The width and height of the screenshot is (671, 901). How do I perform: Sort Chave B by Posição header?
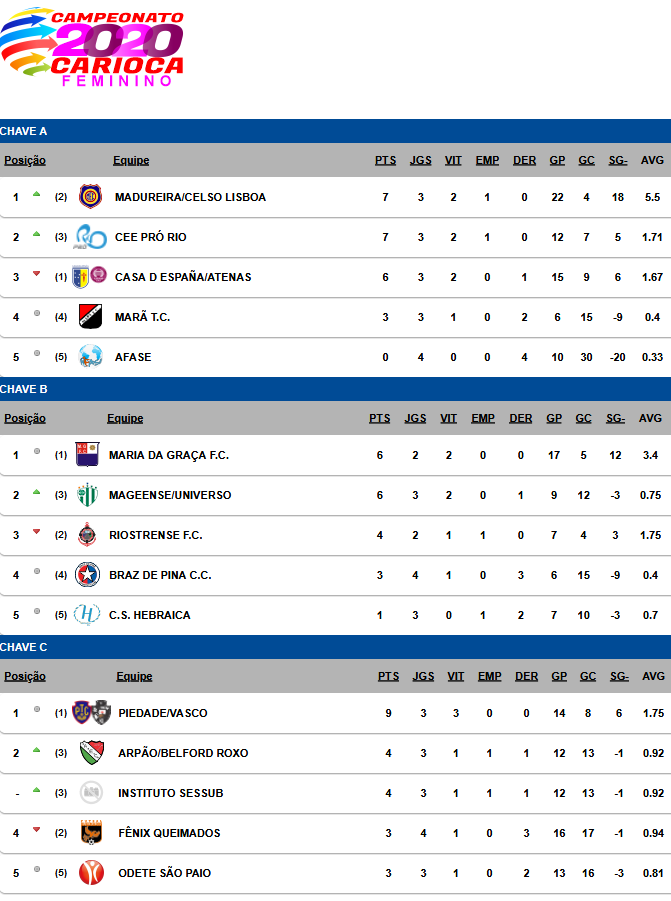25,418
